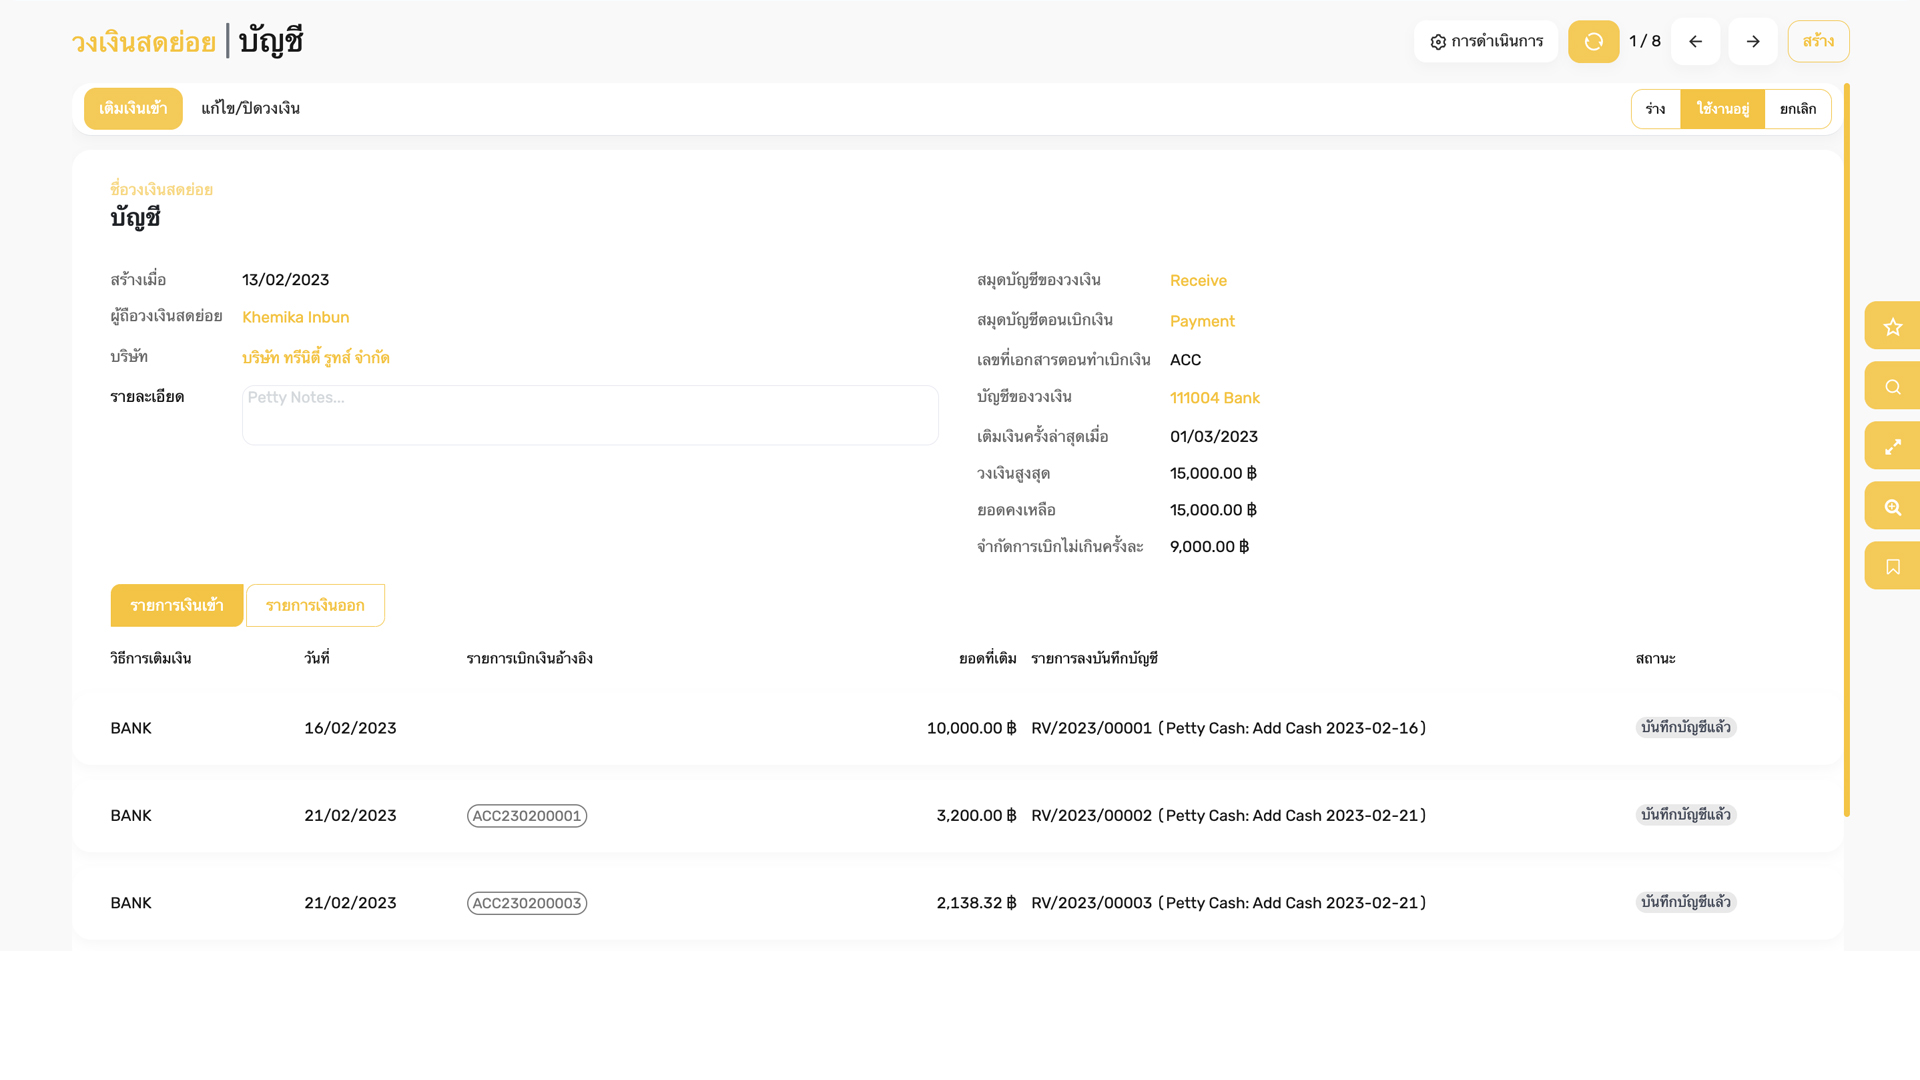Set status to ใช้งานอยู่
Viewport: 1920px width, 1080px height.
coord(1722,109)
